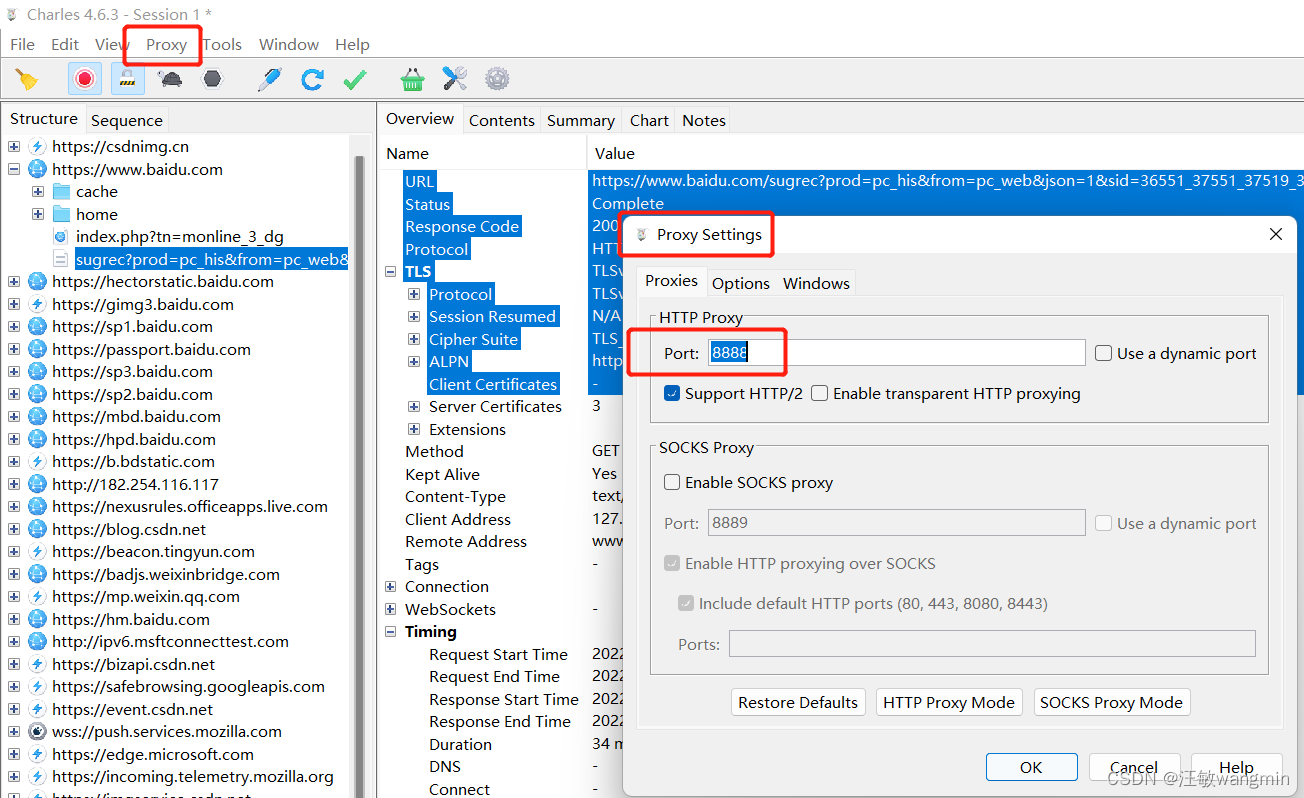Expand the https://csdnimg.cn node
The image size is (1304, 798).
(14, 146)
